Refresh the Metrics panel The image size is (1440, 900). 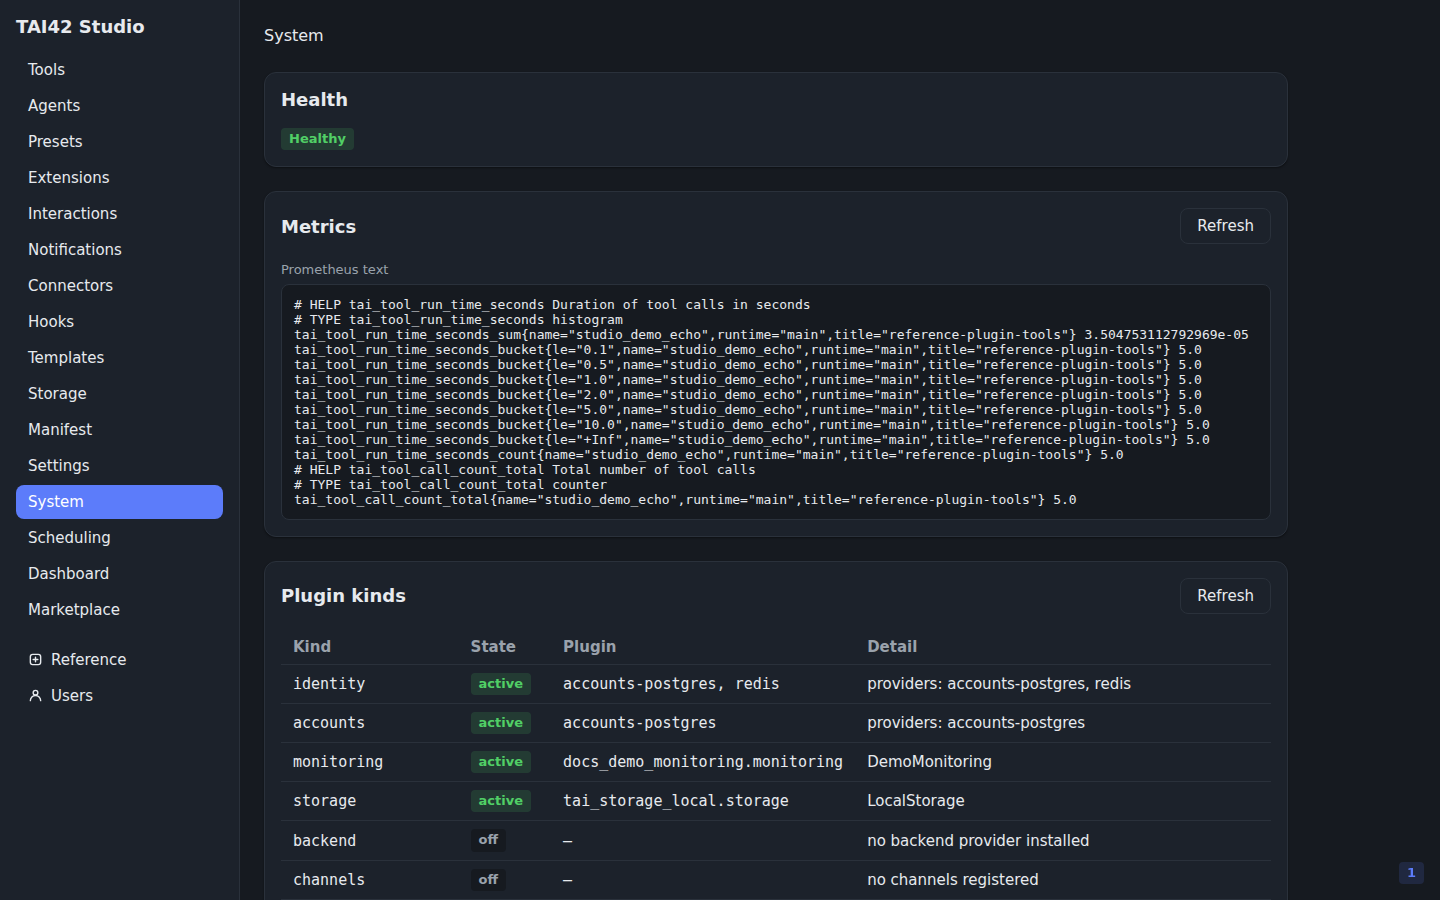[x=1225, y=226]
